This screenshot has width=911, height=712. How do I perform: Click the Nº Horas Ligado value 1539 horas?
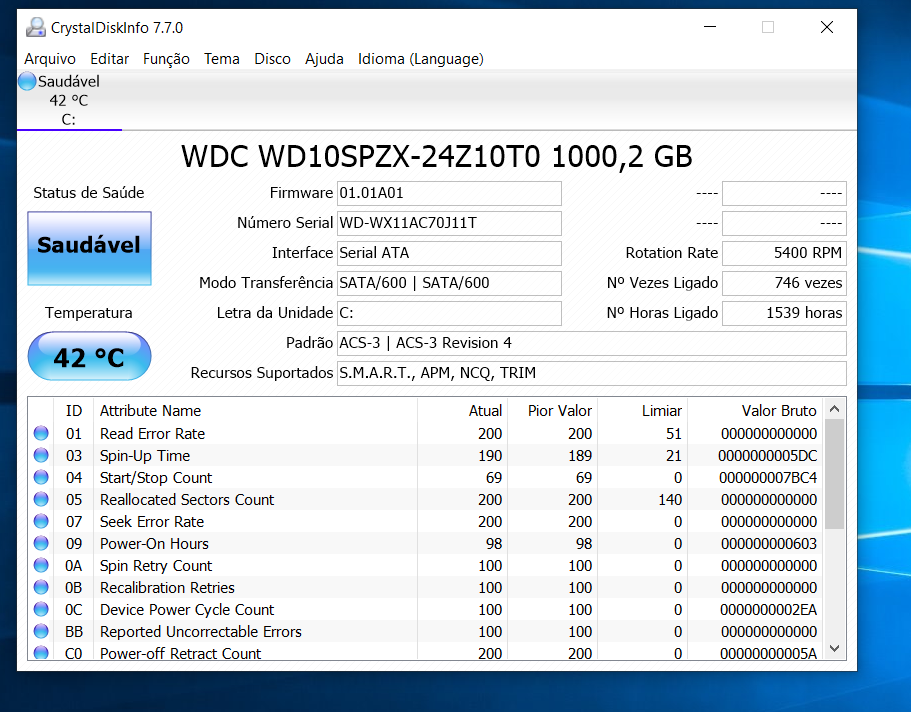click(x=784, y=313)
